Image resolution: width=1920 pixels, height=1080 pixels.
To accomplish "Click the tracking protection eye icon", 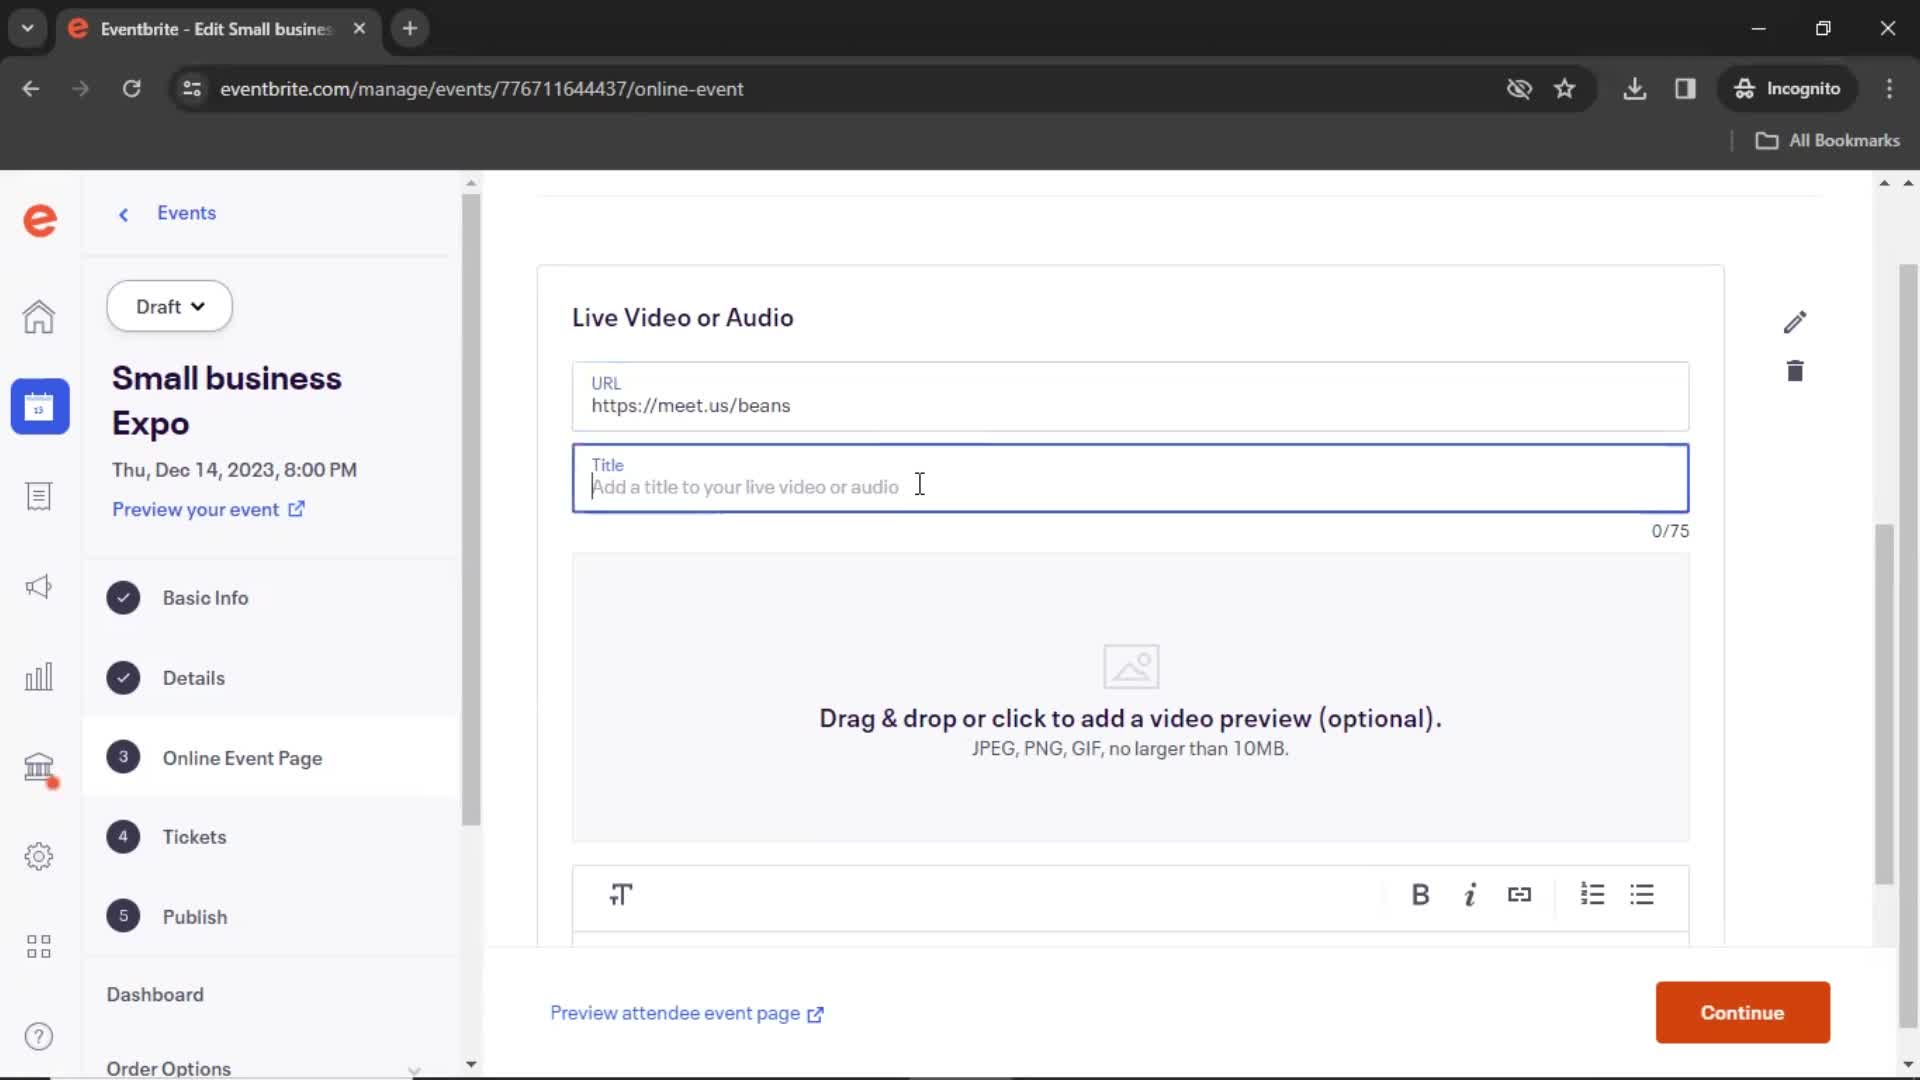I will (1519, 89).
